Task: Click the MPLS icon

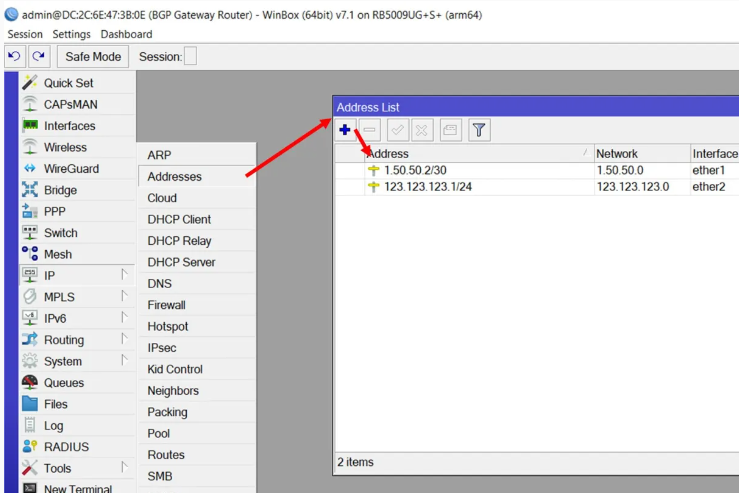Action: [x=30, y=296]
